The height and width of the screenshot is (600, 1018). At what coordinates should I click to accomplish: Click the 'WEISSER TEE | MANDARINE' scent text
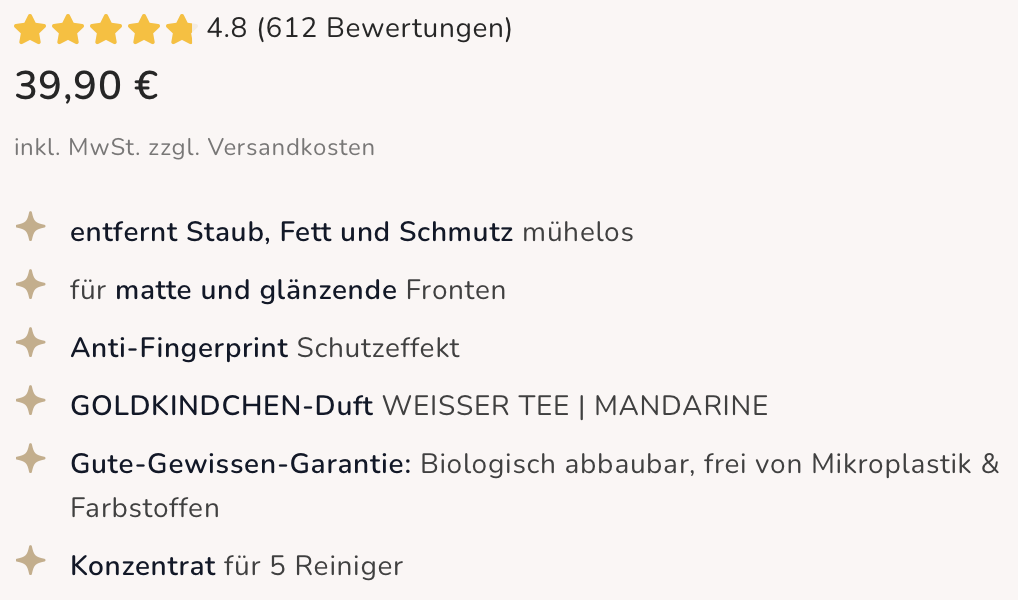point(575,406)
